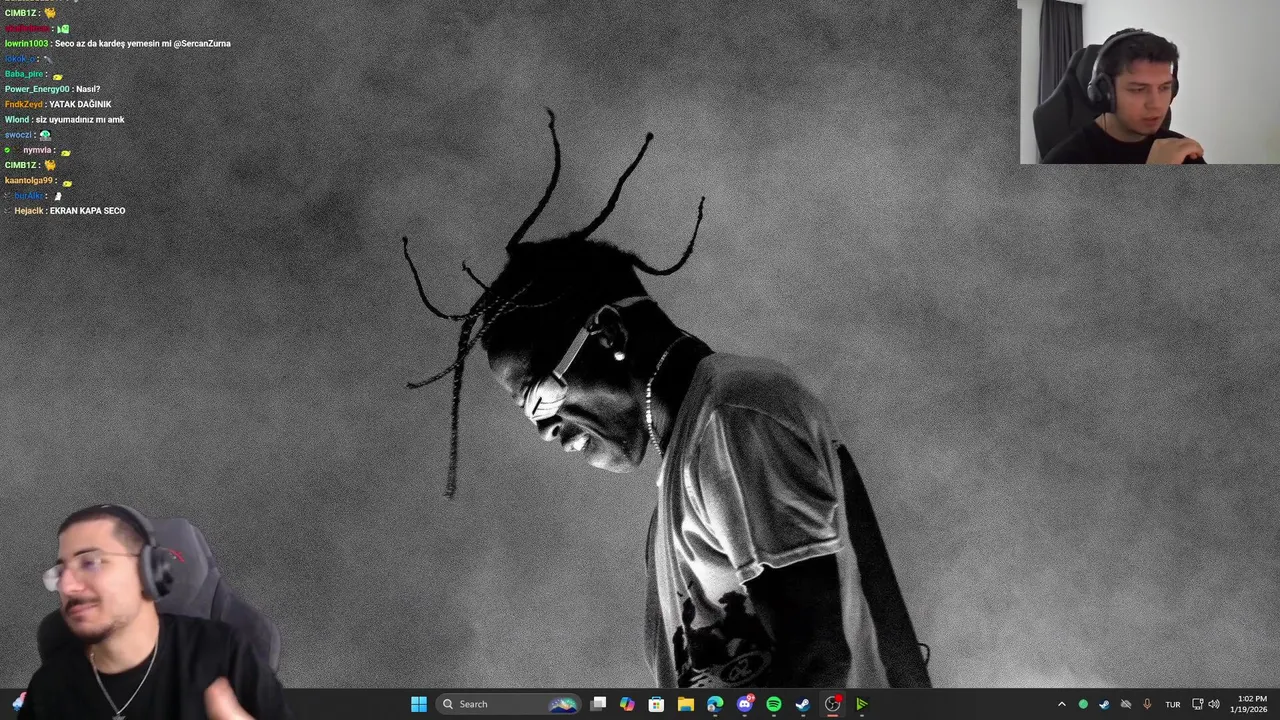Click the taskbar Search box
Screen dimensions: 1280x720
click(509, 704)
